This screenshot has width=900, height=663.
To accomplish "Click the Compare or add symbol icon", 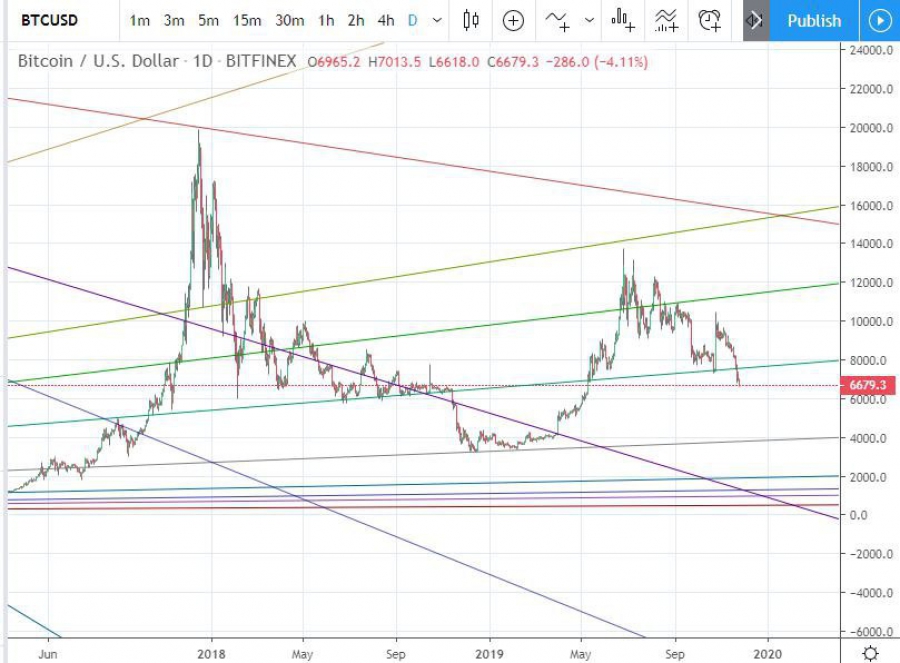I will 513,21.
